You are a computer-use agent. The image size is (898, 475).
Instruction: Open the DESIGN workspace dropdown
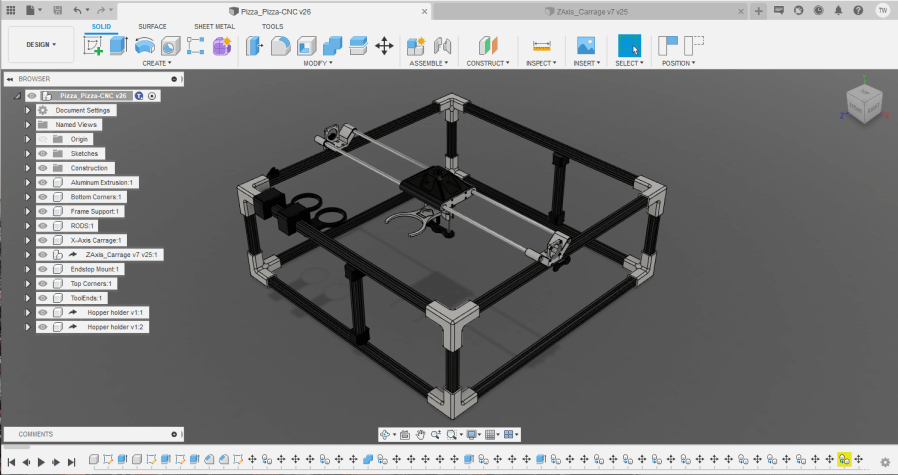click(41, 45)
